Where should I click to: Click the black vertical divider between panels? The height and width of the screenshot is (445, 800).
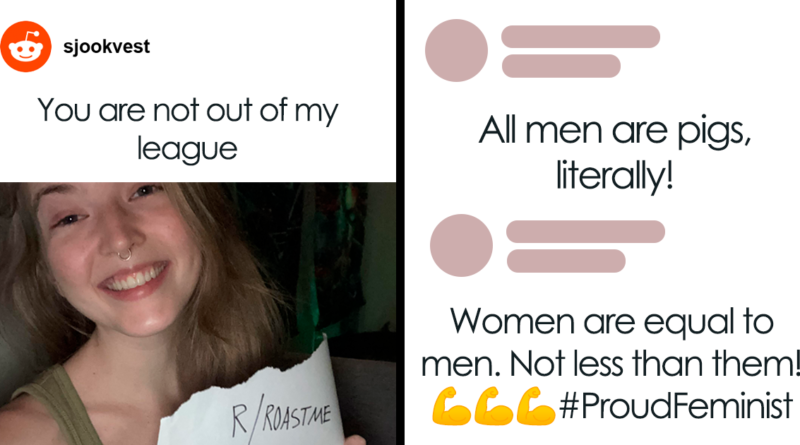point(401,222)
